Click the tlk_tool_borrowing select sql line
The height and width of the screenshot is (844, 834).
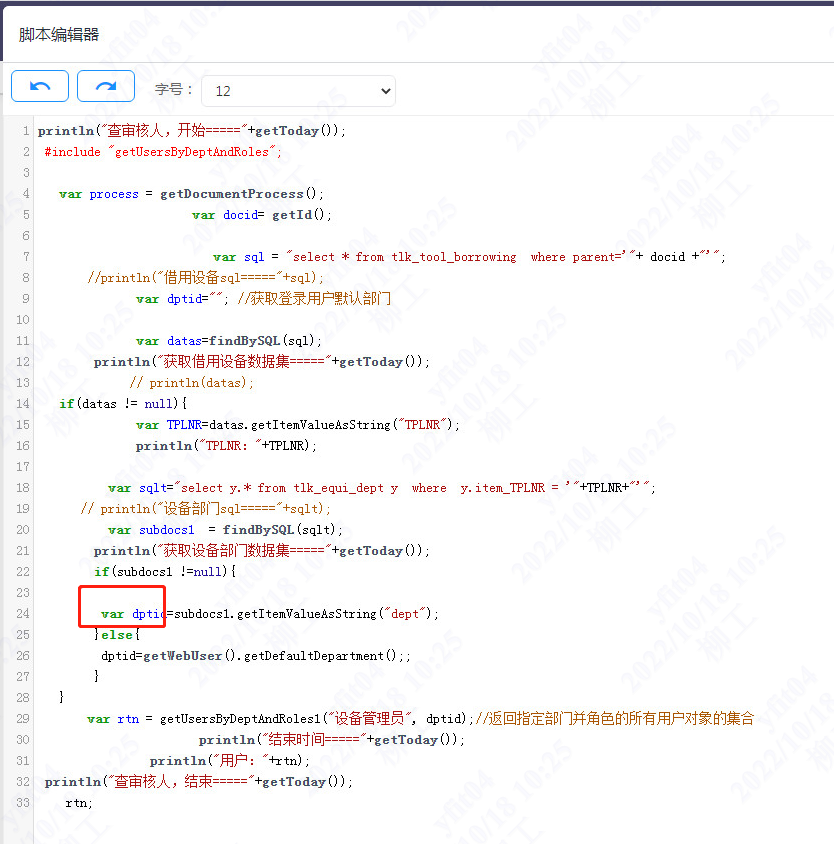tap(469, 257)
